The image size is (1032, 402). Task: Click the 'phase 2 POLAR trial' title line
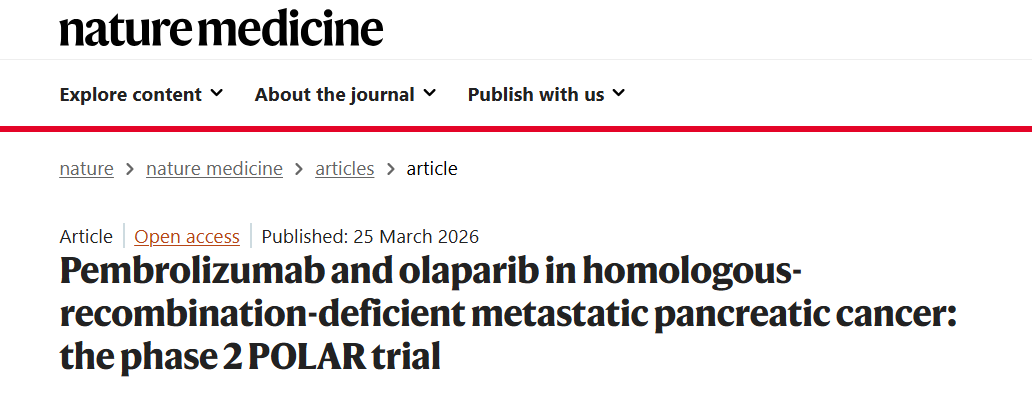250,357
